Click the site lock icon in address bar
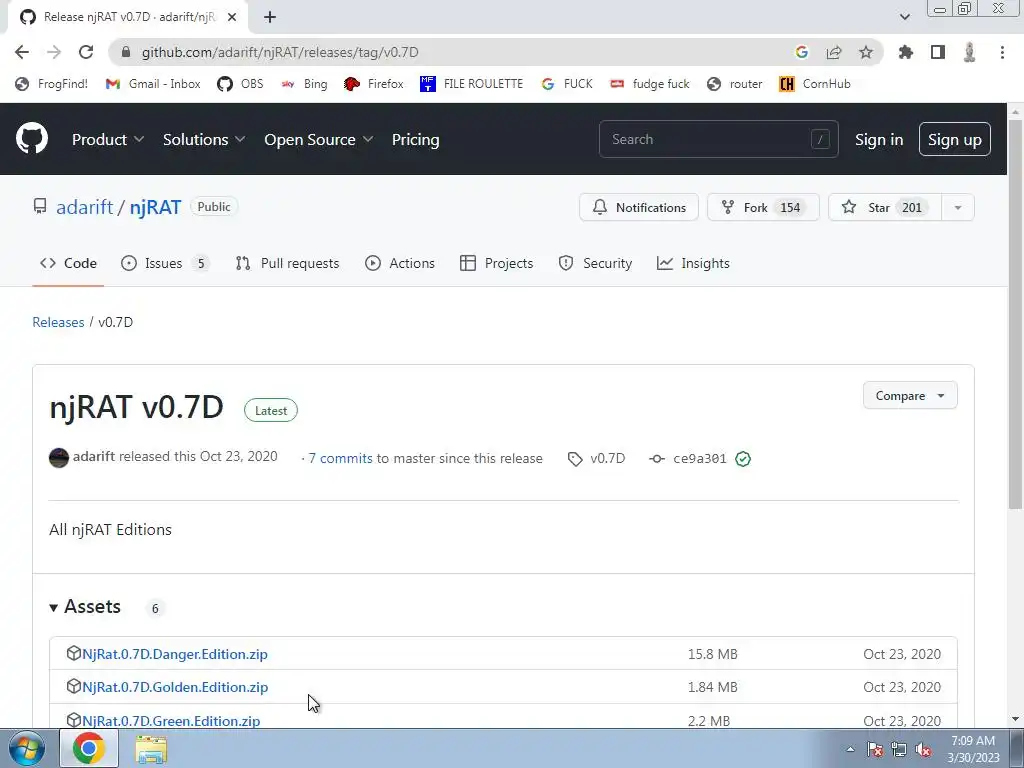1024x768 pixels. (x=126, y=52)
